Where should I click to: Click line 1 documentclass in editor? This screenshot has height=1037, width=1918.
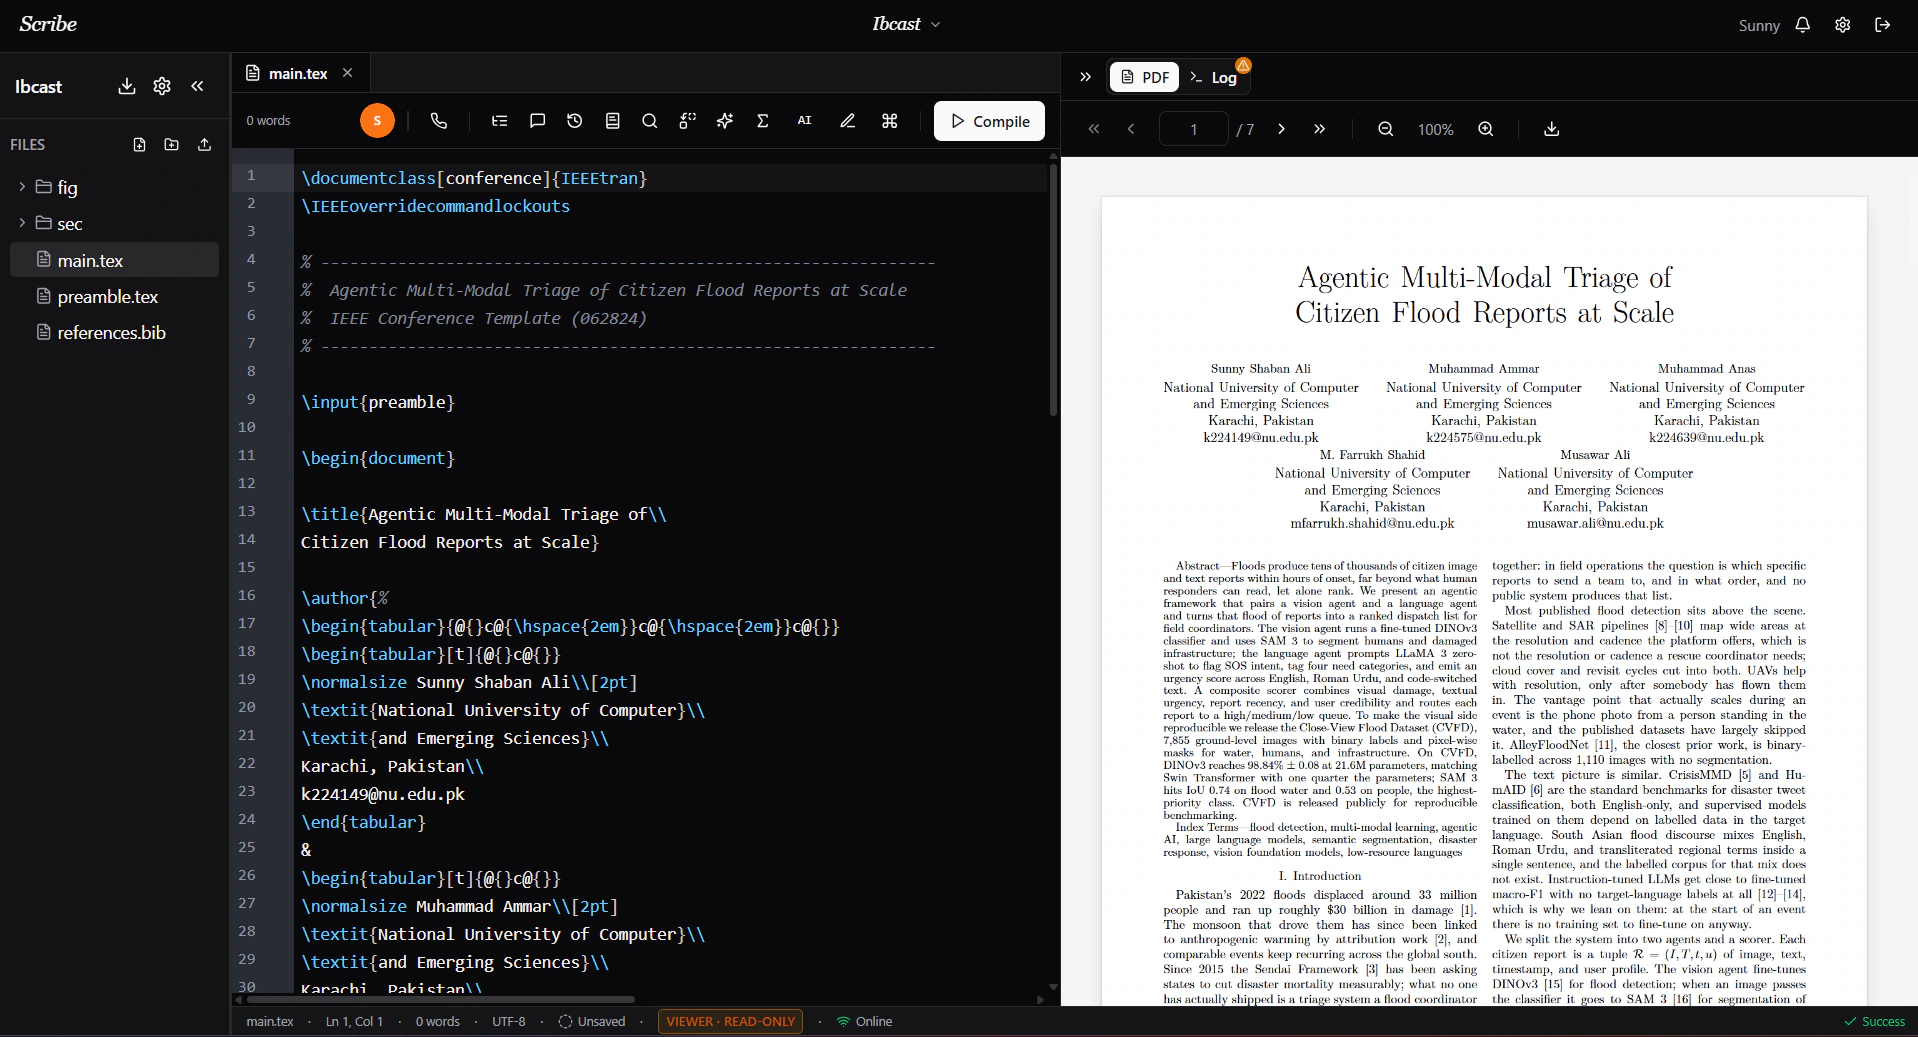474,178
